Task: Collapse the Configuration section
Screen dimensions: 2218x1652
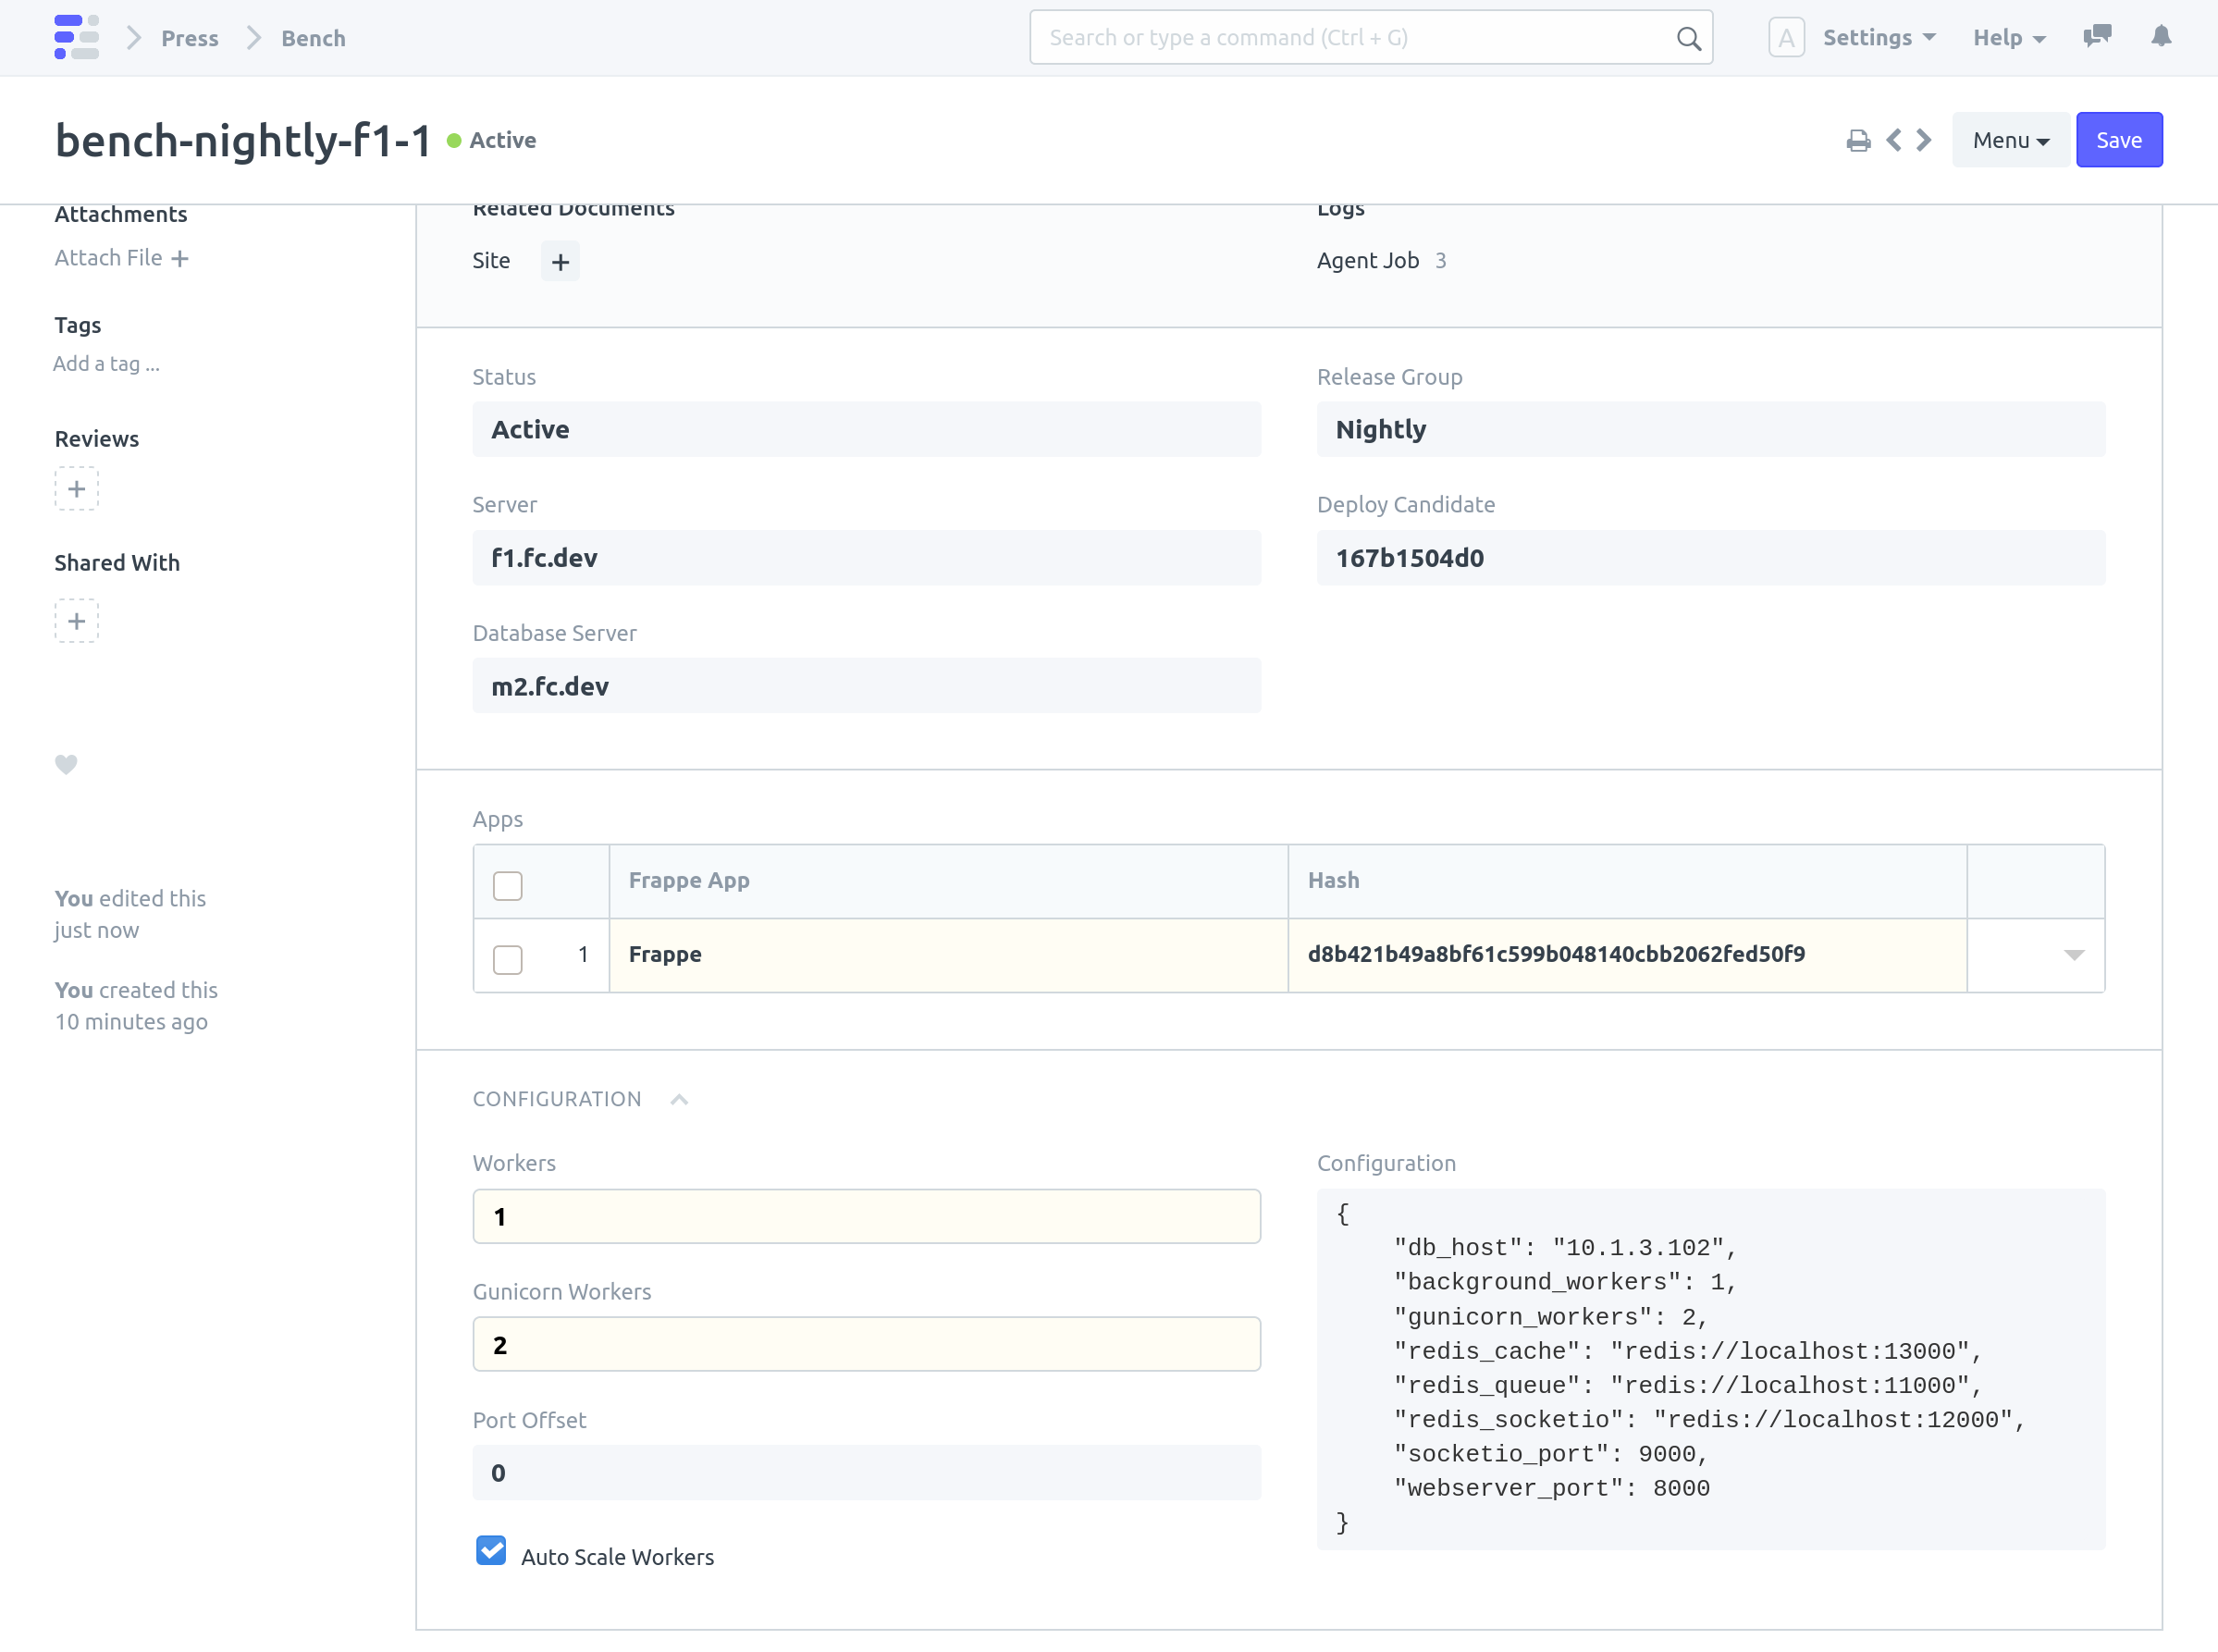Action: 679,1099
